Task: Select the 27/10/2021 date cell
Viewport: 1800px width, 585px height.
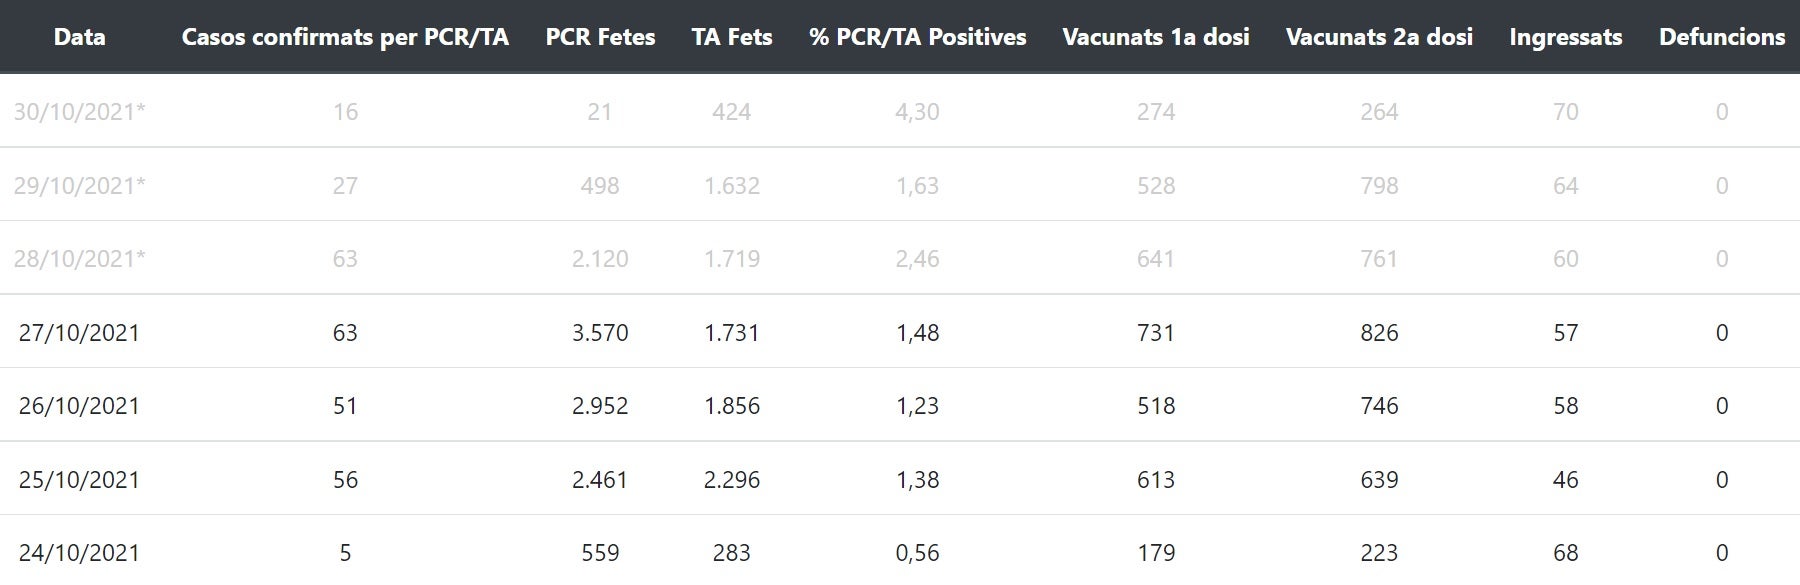Action: pyautogui.click(x=79, y=333)
